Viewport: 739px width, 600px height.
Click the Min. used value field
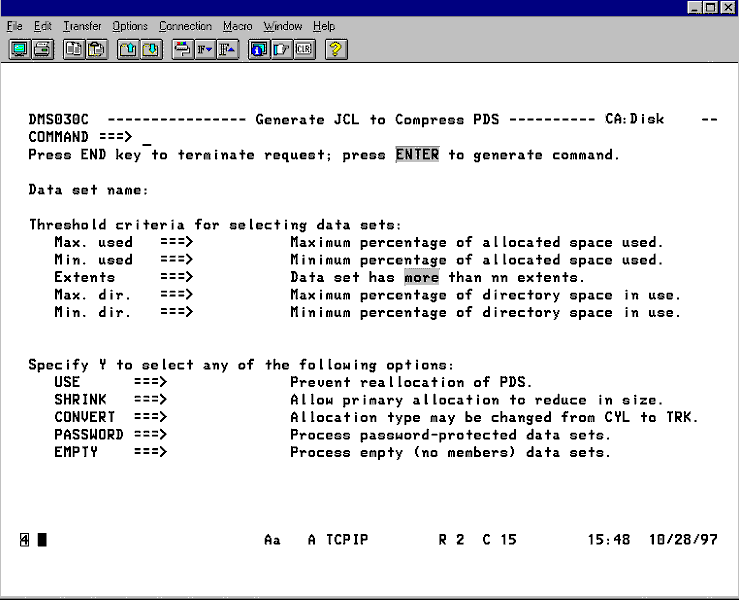click(239, 260)
